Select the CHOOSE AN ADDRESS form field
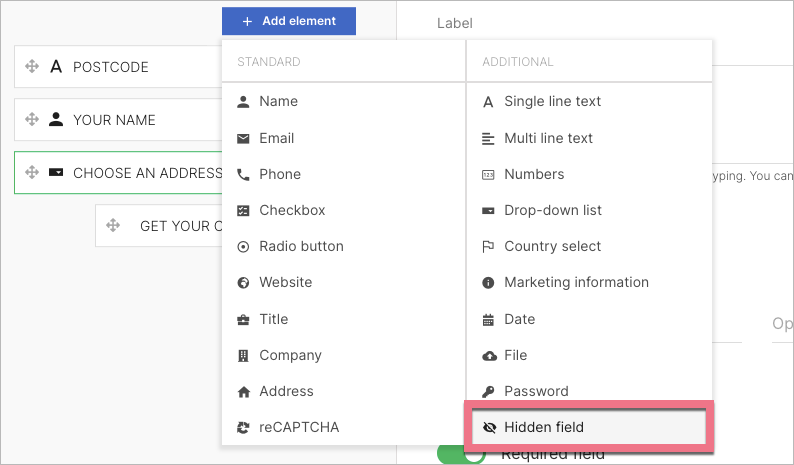The width and height of the screenshot is (794, 465). coord(140,173)
